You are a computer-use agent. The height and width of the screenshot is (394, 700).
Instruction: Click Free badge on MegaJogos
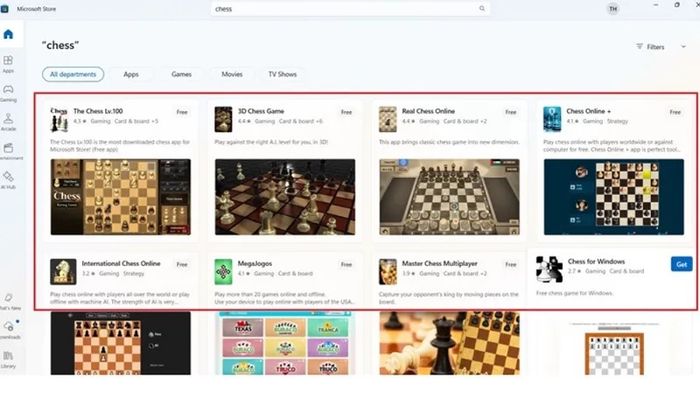coord(346,265)
